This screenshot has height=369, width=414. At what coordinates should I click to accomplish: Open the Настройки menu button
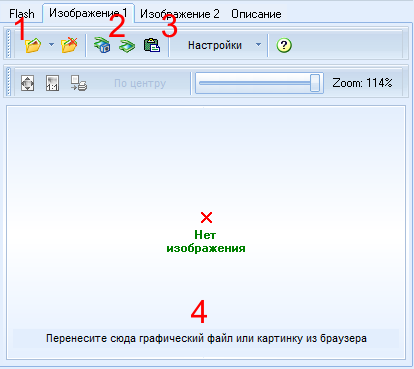(x=215, y=45)
